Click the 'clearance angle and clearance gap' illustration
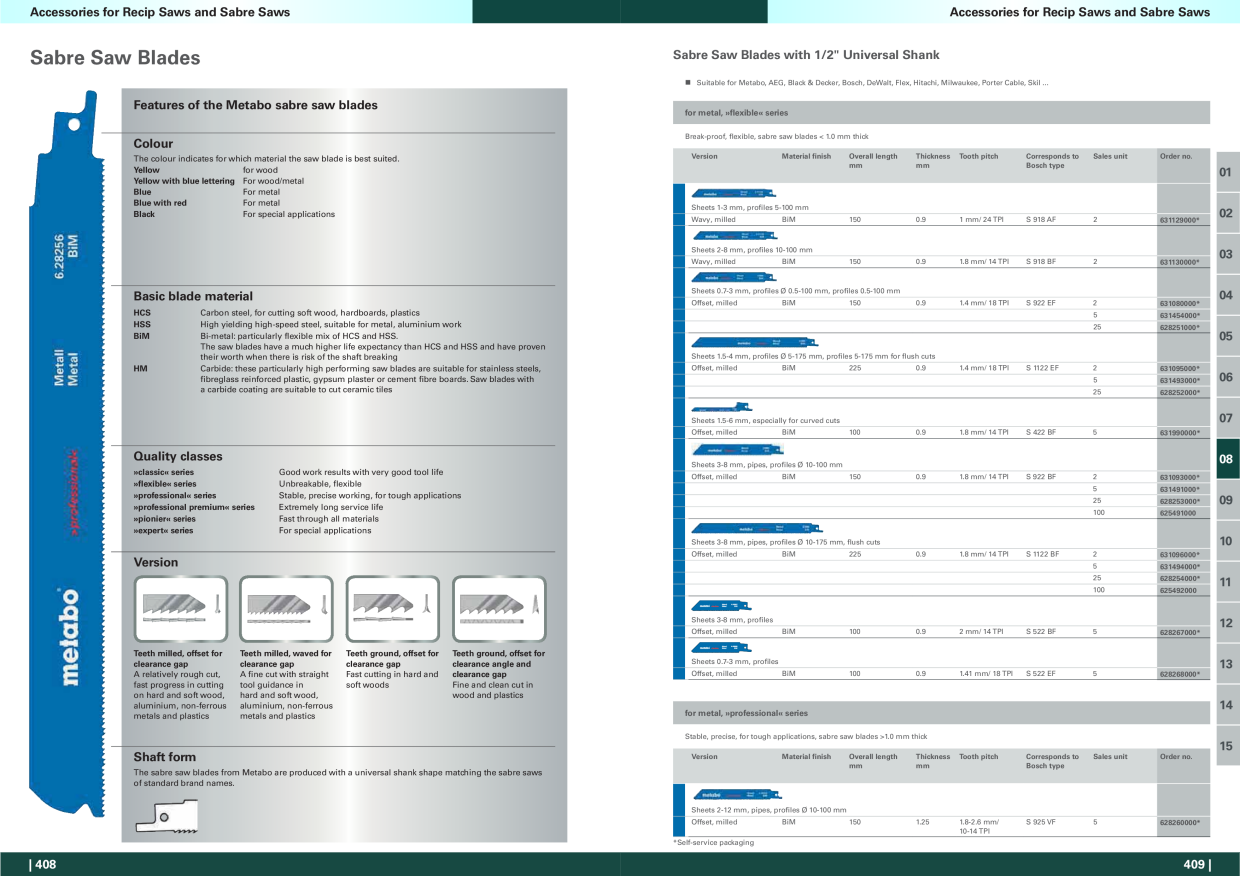 coord(499,609)
